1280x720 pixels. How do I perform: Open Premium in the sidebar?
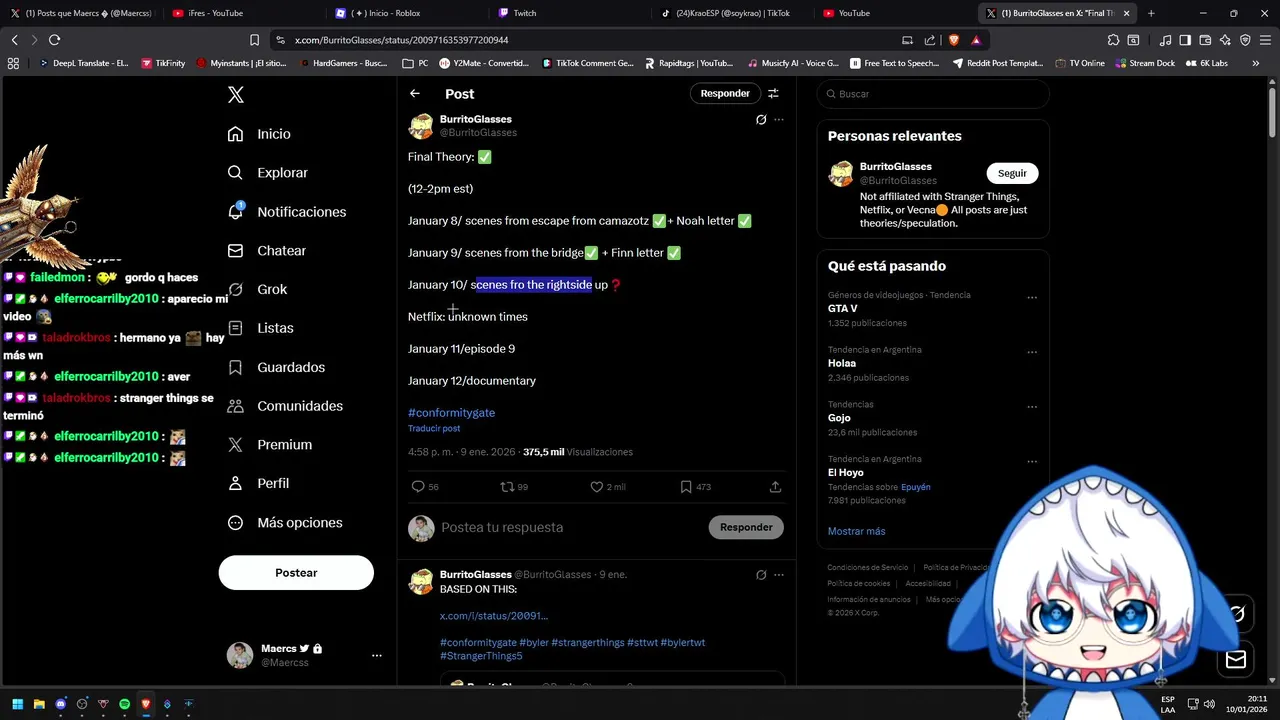pyautogui.click(x=269, y=445)
